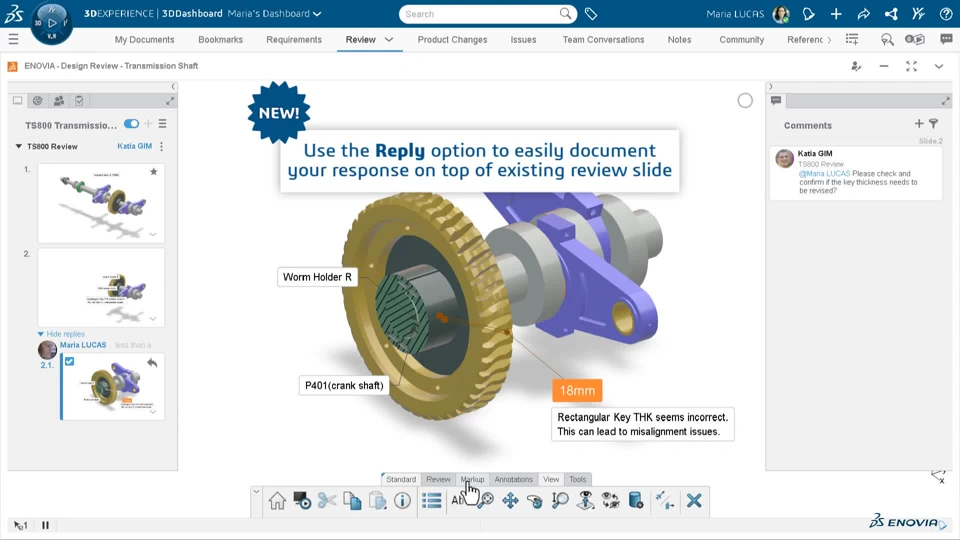Click the @Maria LUCAS mention in comment
Viewport: 960px width, 540px height.
pyautogui.click(x=824, y=174)
